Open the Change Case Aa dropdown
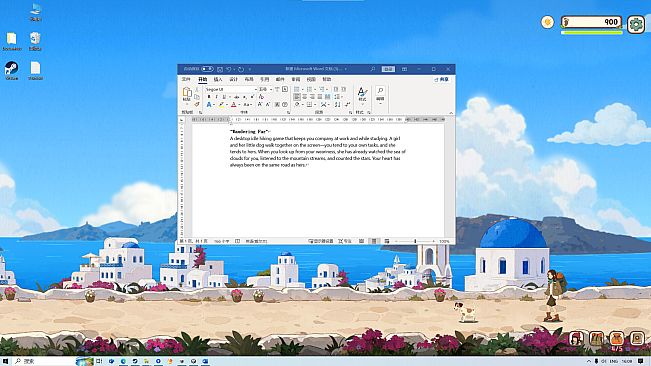 click(247, 105)
